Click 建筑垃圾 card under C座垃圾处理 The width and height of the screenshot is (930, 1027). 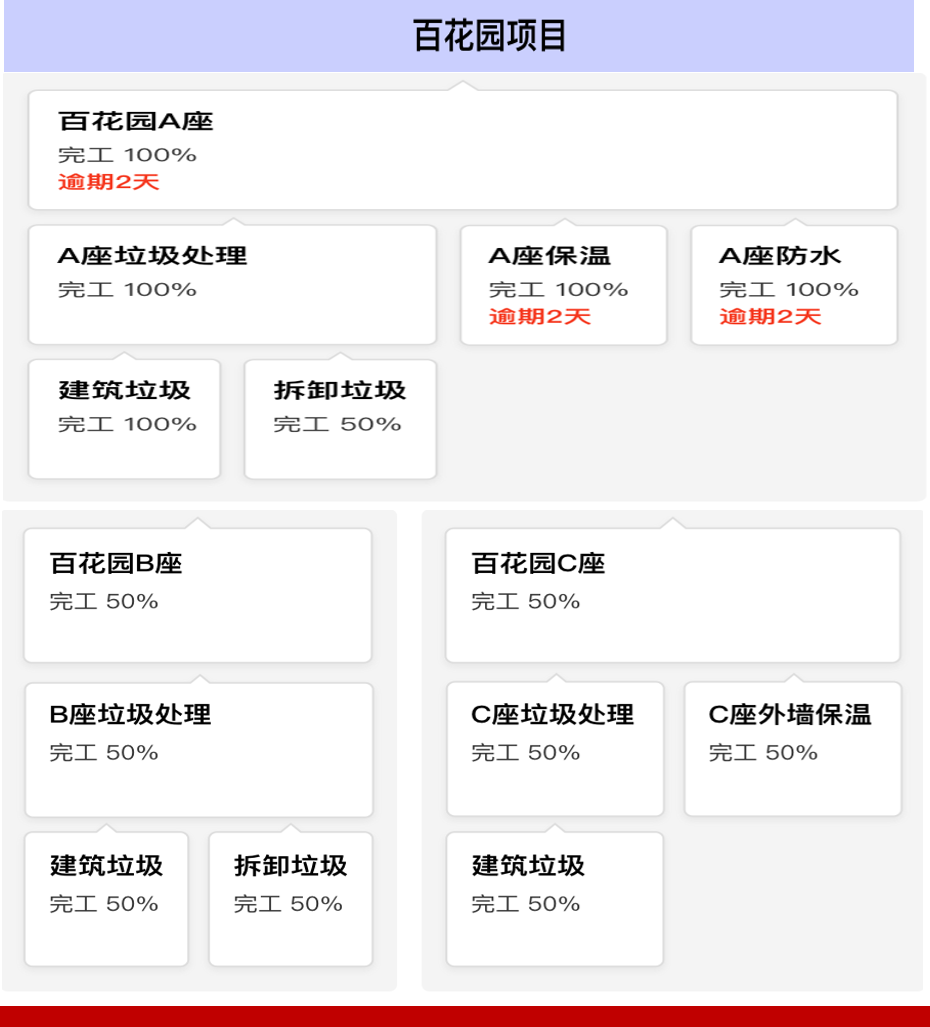tap(555, 899)
